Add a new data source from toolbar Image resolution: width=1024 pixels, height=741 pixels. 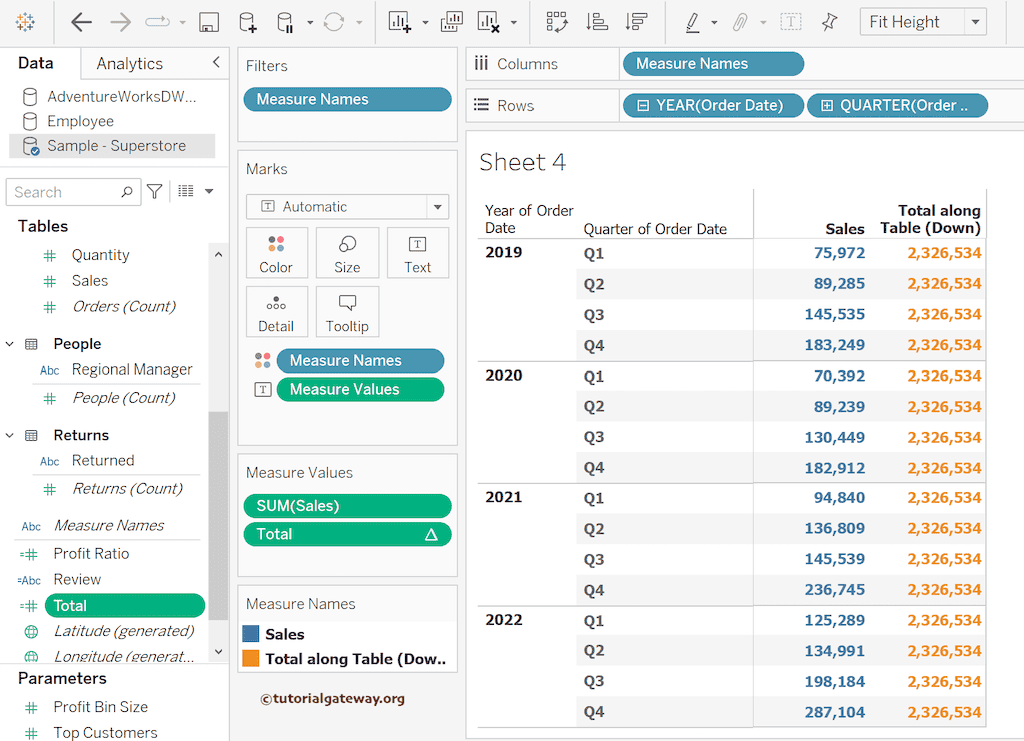[x=247, y=22]
